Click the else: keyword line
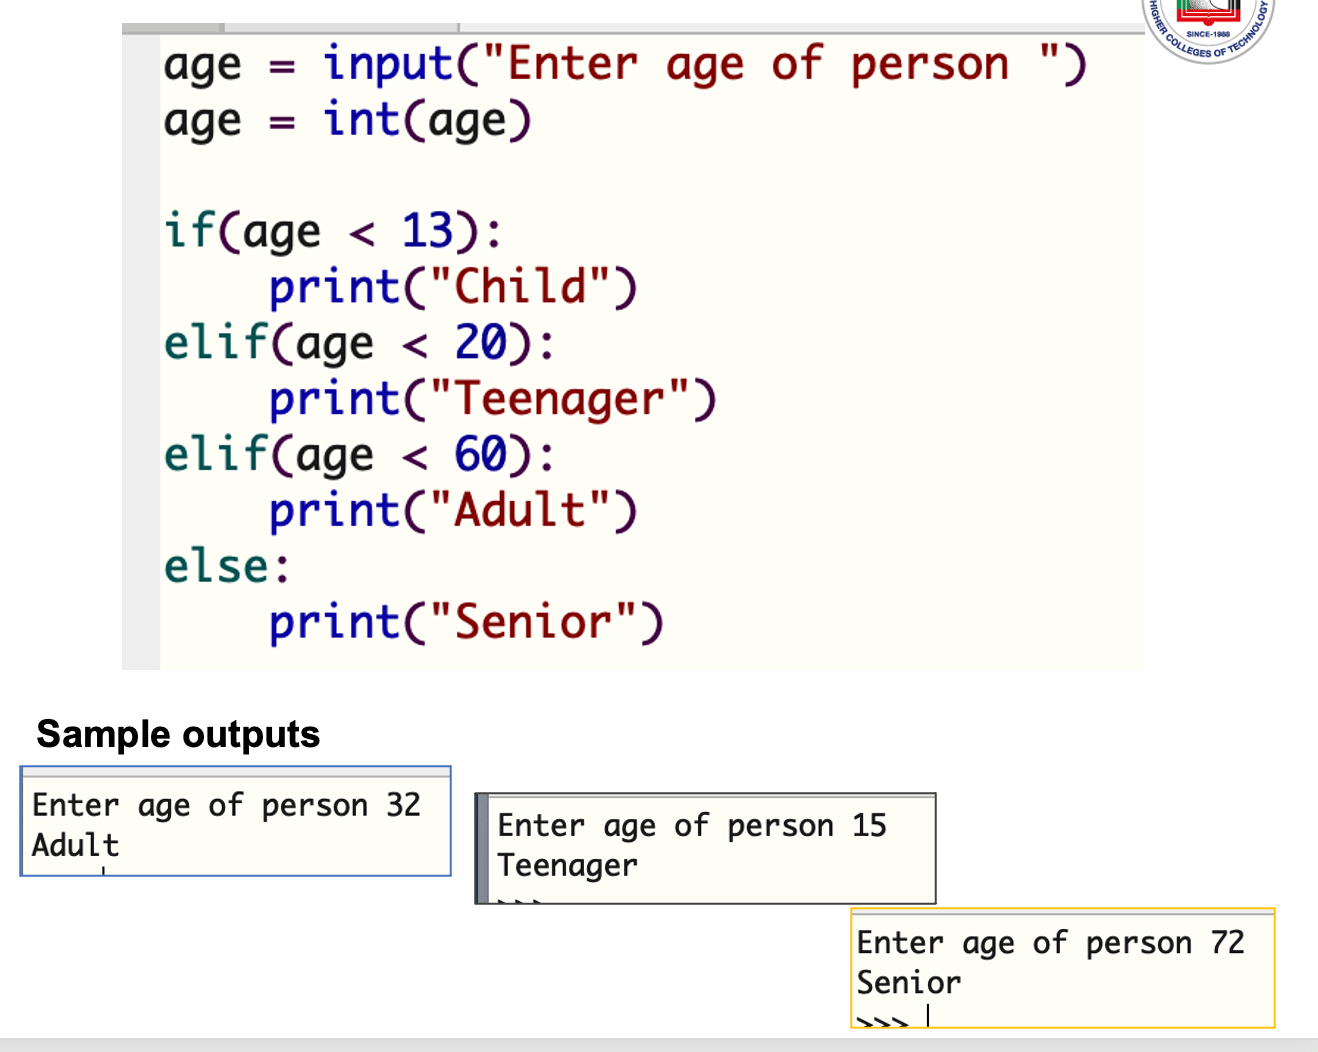The width and height of the screenshot is (1318, 1052). 227,568
